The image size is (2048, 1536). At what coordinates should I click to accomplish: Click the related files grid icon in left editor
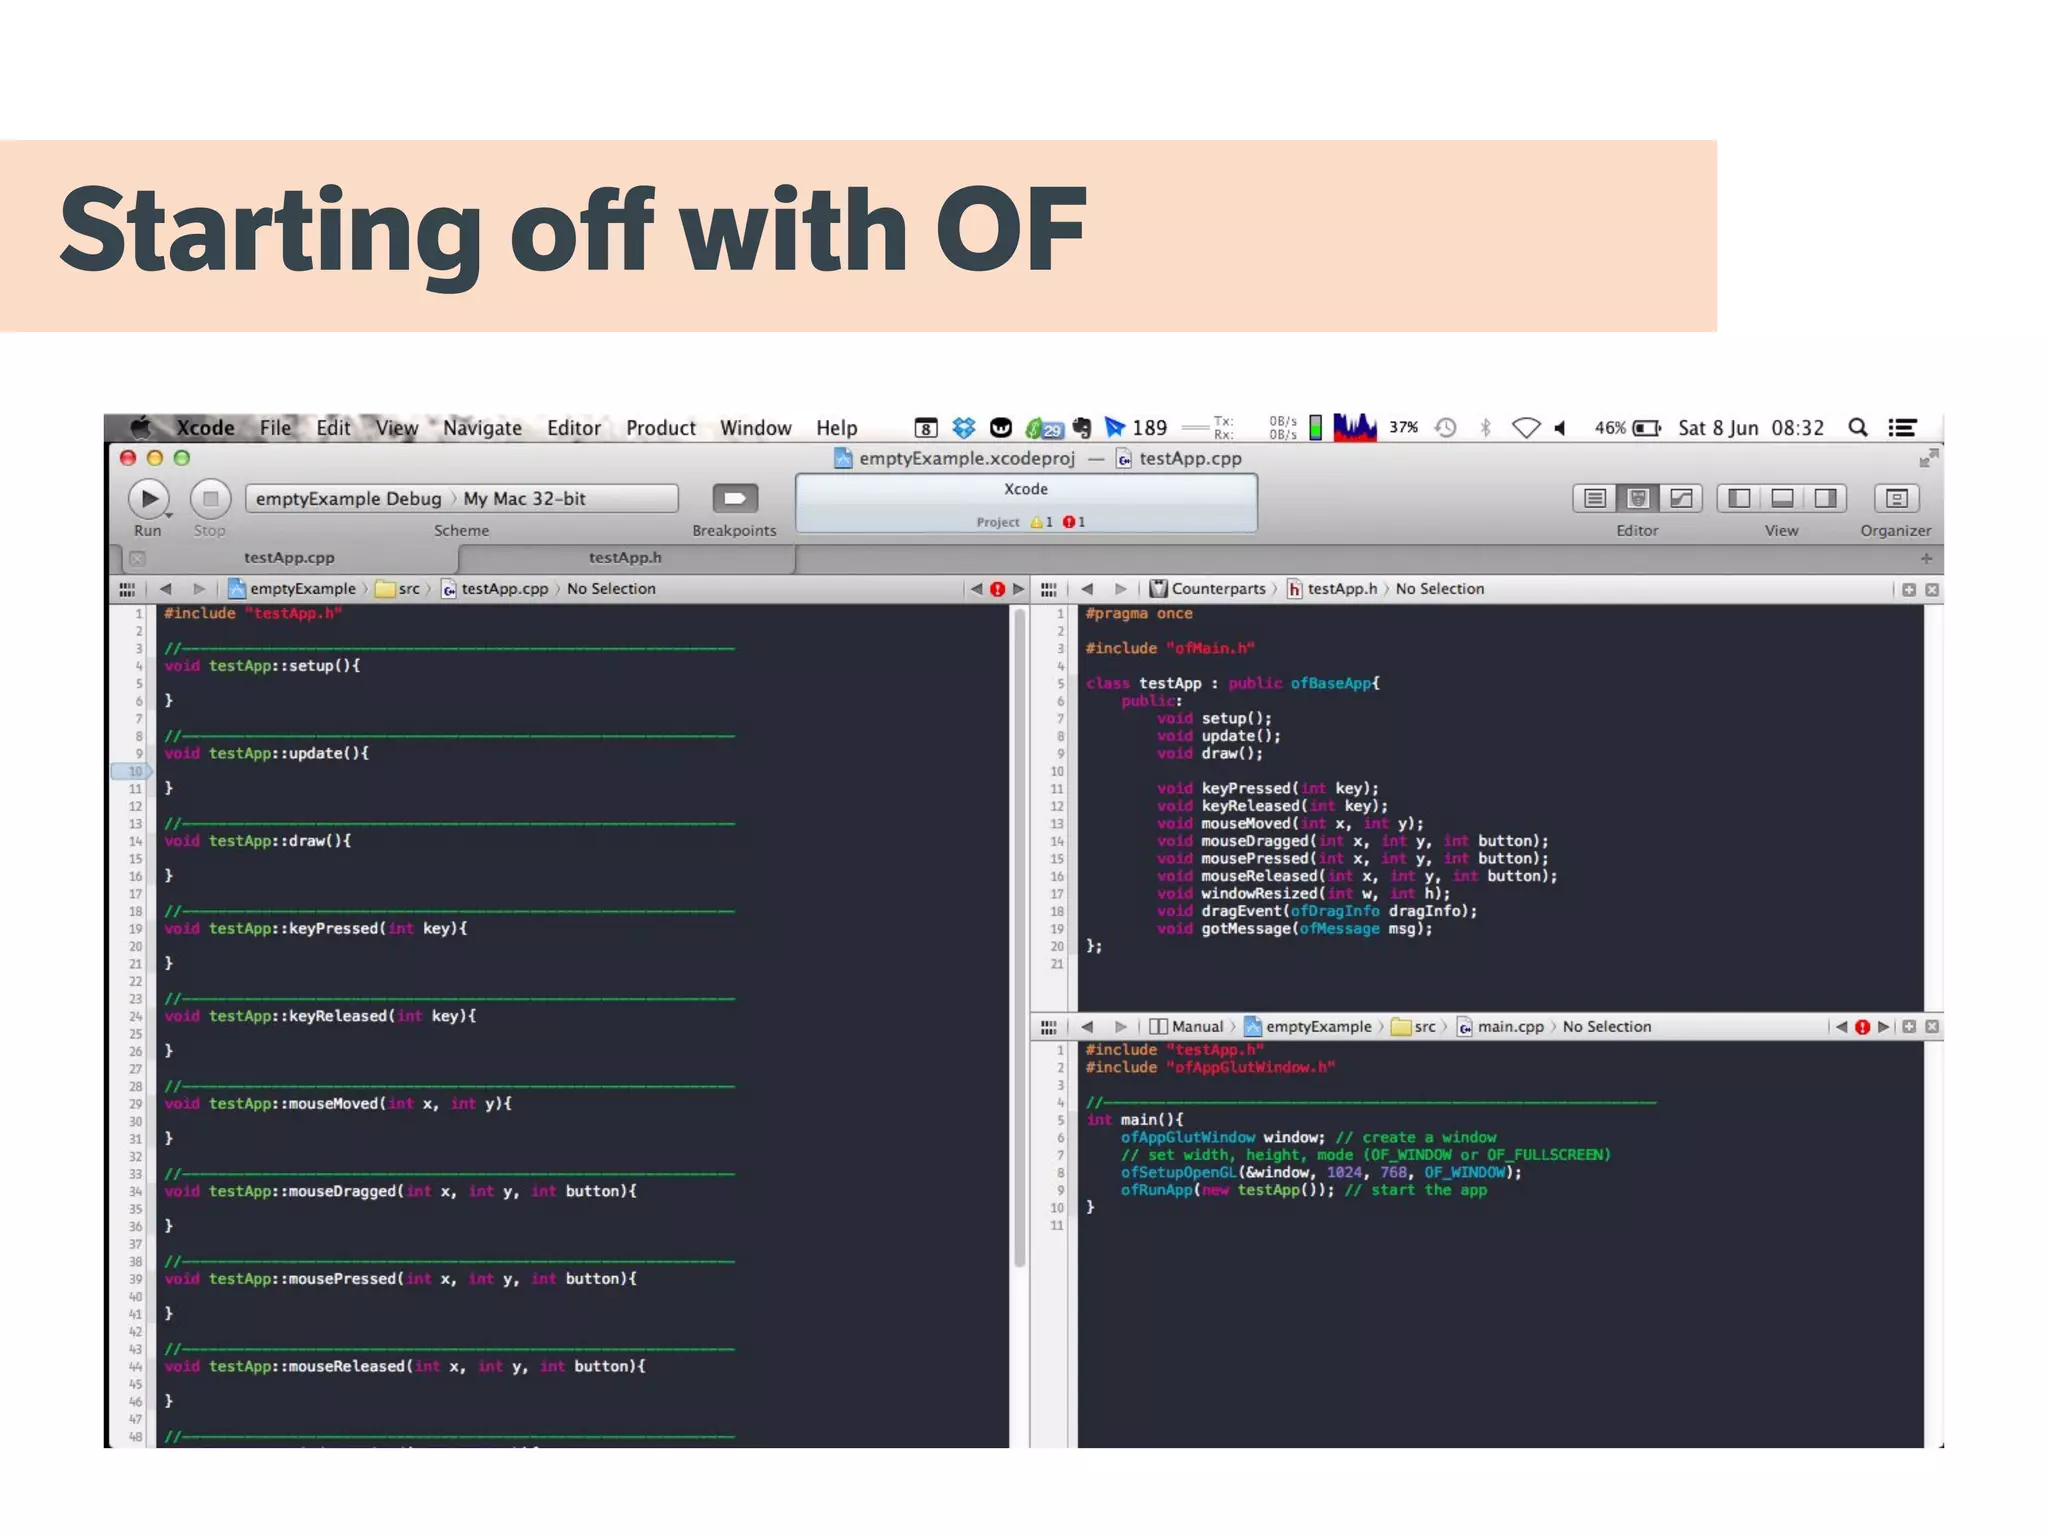[127, 589]
